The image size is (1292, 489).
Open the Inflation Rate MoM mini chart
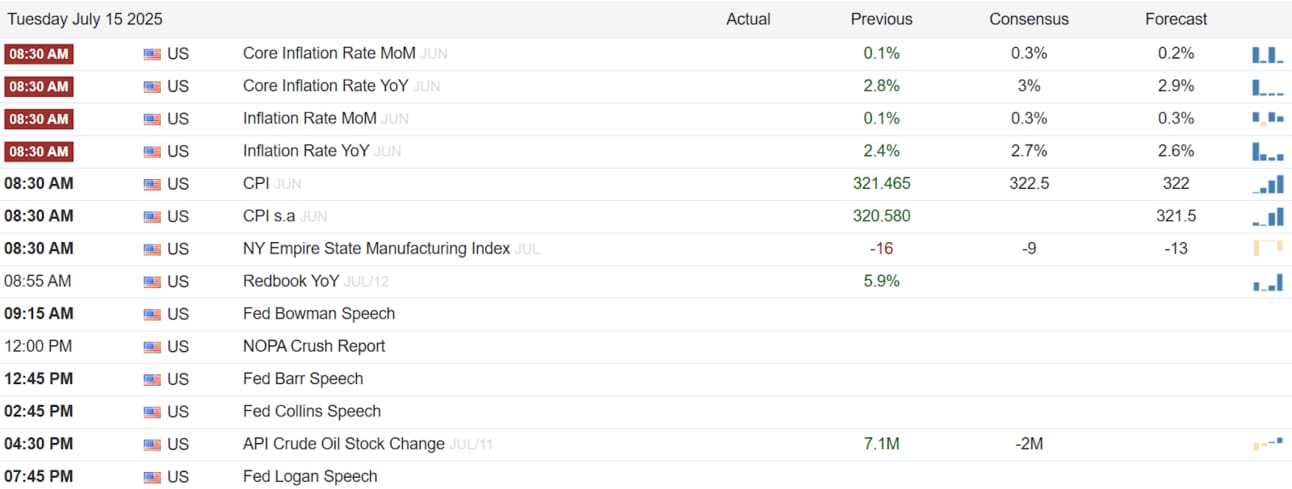(1267, 119)
